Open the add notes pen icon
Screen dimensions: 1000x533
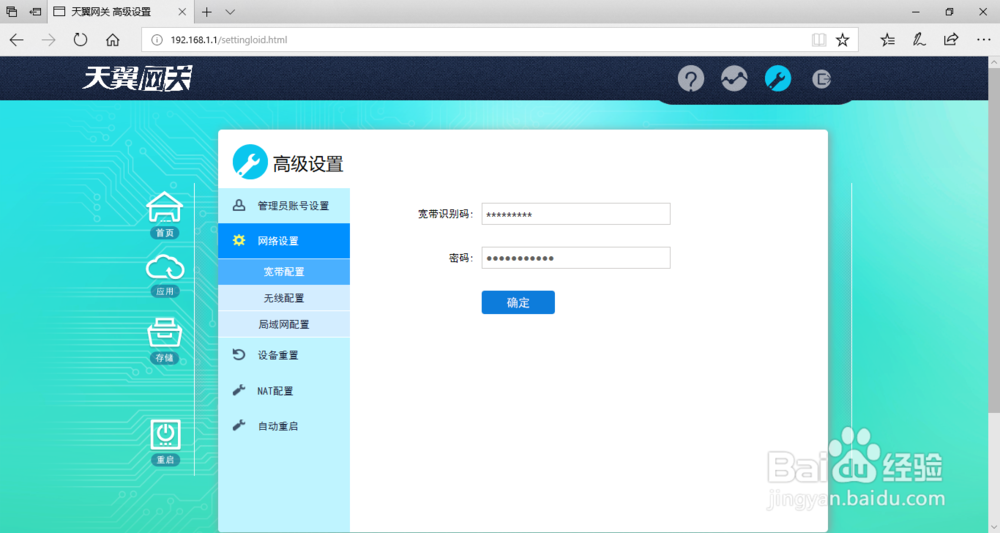point(919,40)
